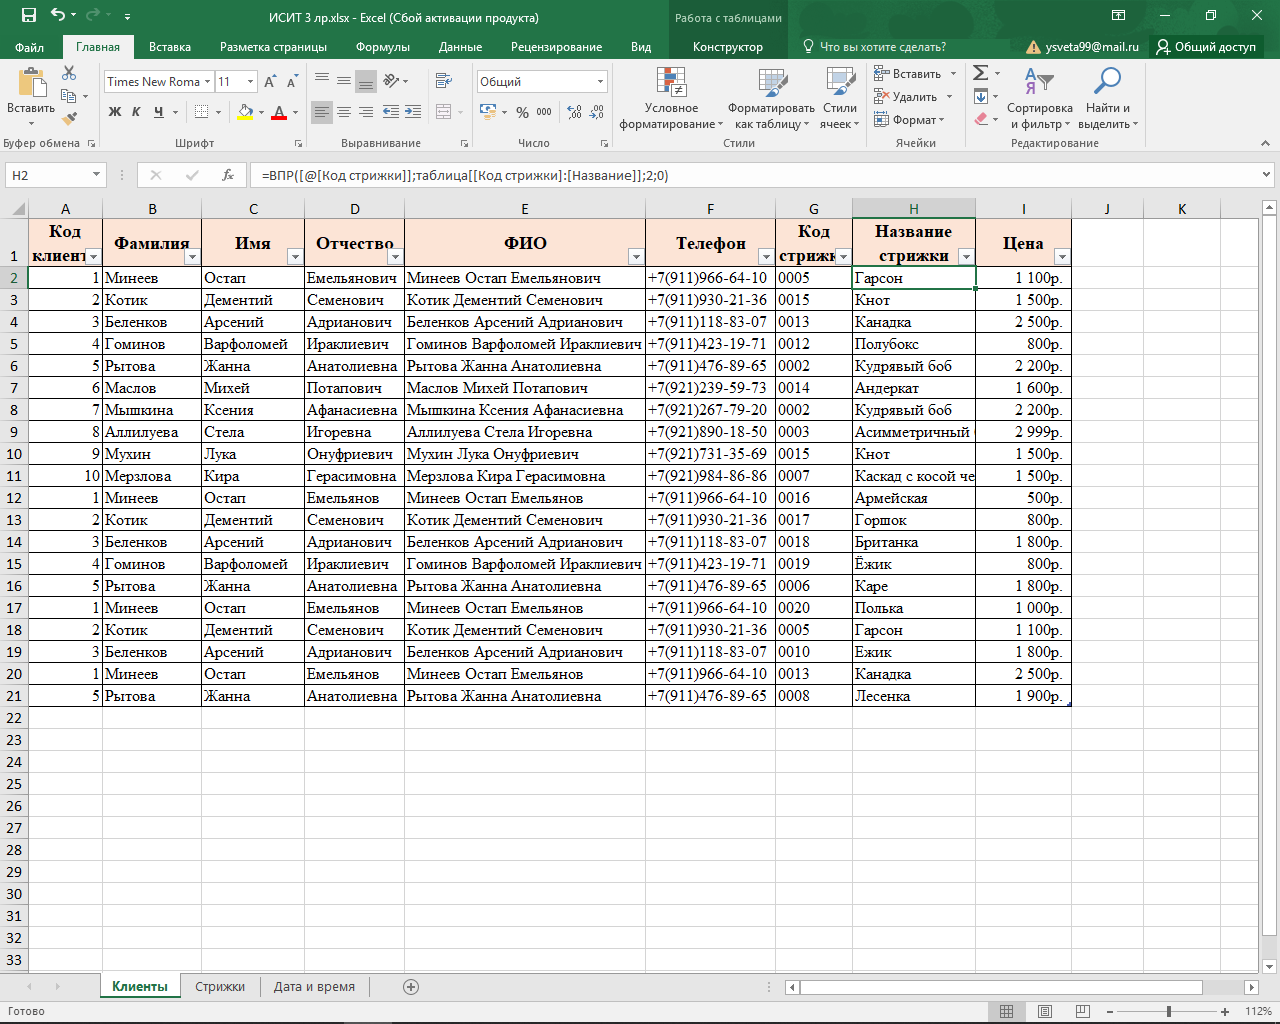The width and height of the screenshot is (1280, 1024).
Task: Switch to the Стрижки sheet tab
Action: click(x=220, y=987)
